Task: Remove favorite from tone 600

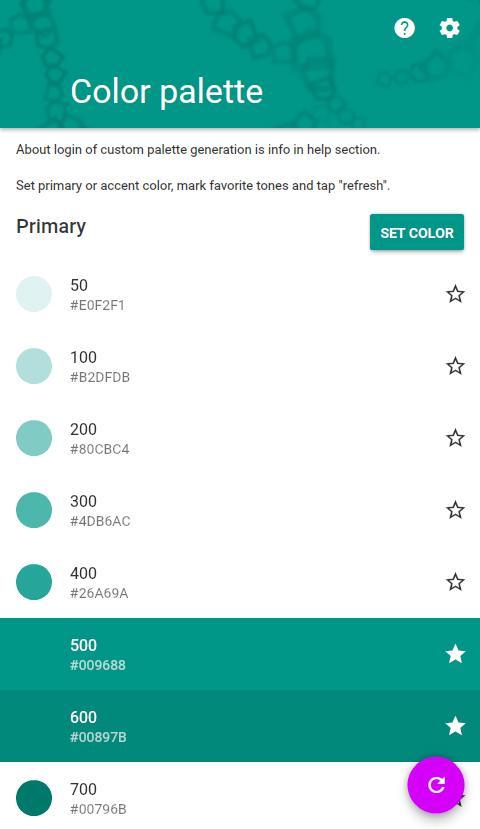Action: [455, 726]
